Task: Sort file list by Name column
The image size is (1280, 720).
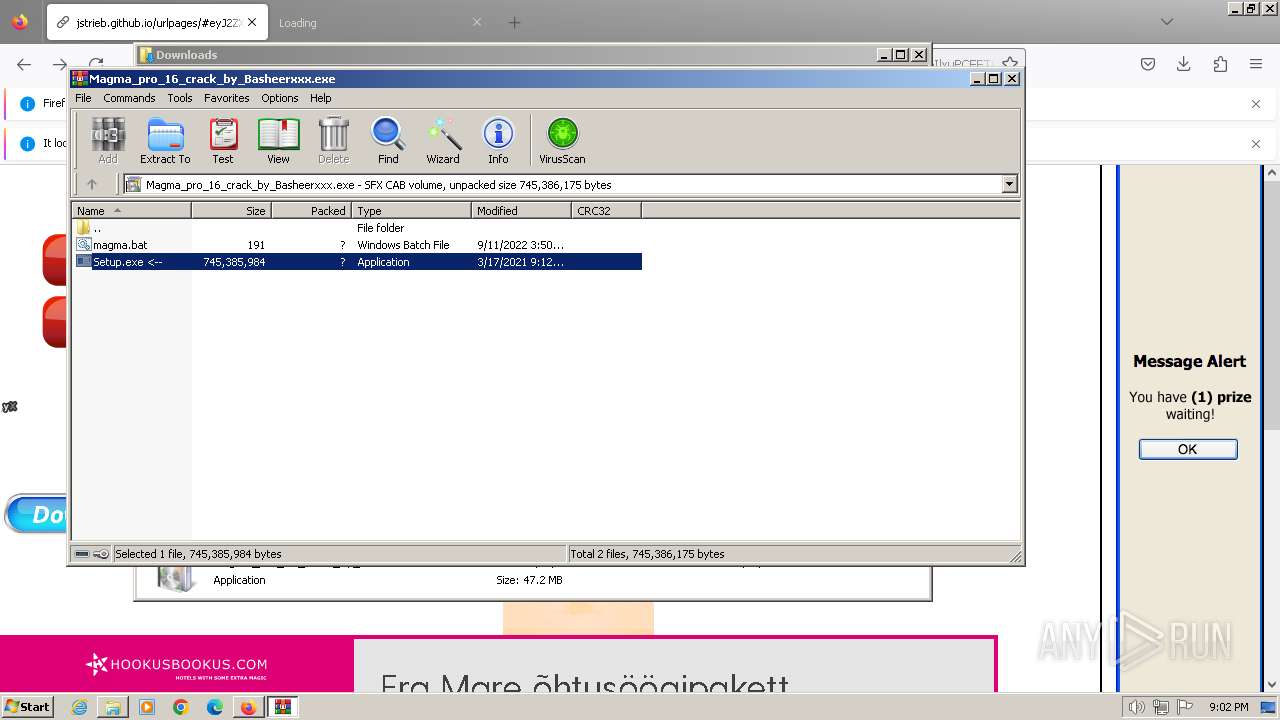Action: point(131,210)
